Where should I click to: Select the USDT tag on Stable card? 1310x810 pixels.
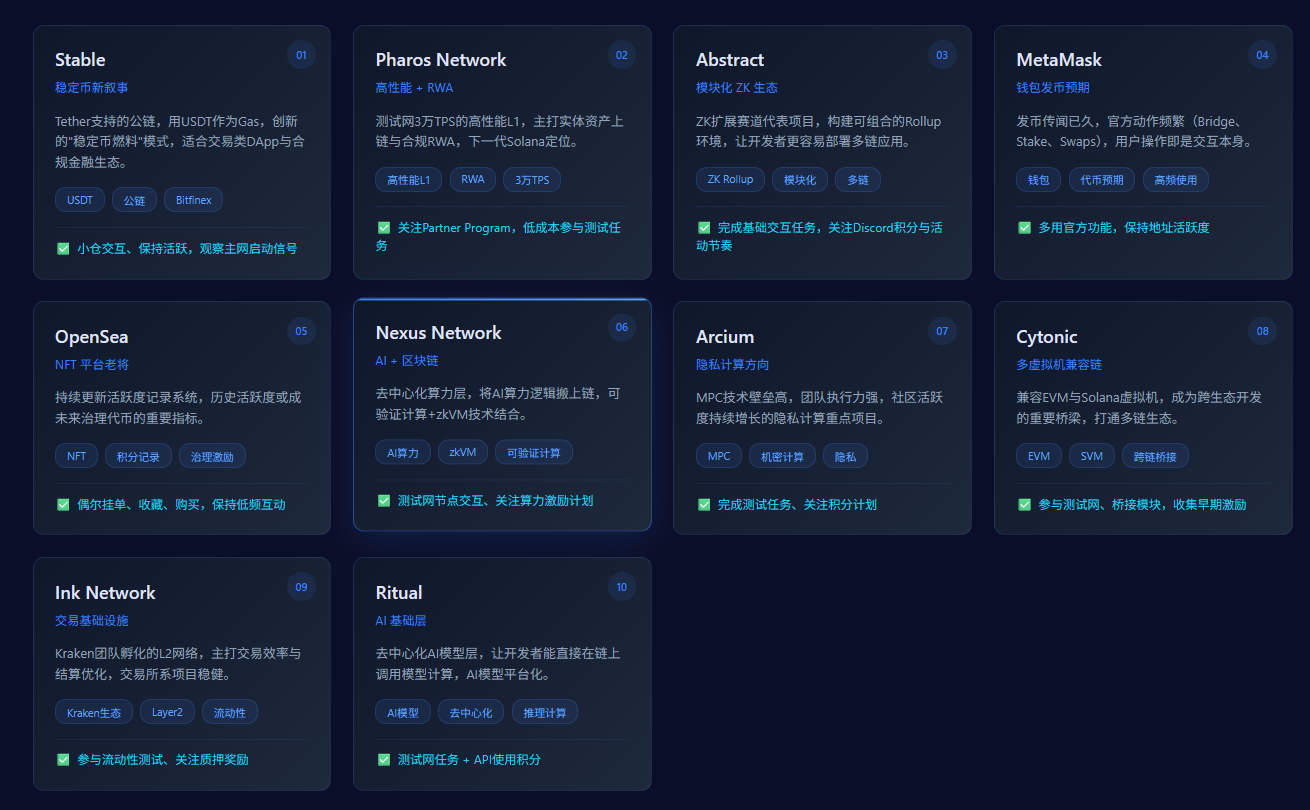click(x=80, y=200)
